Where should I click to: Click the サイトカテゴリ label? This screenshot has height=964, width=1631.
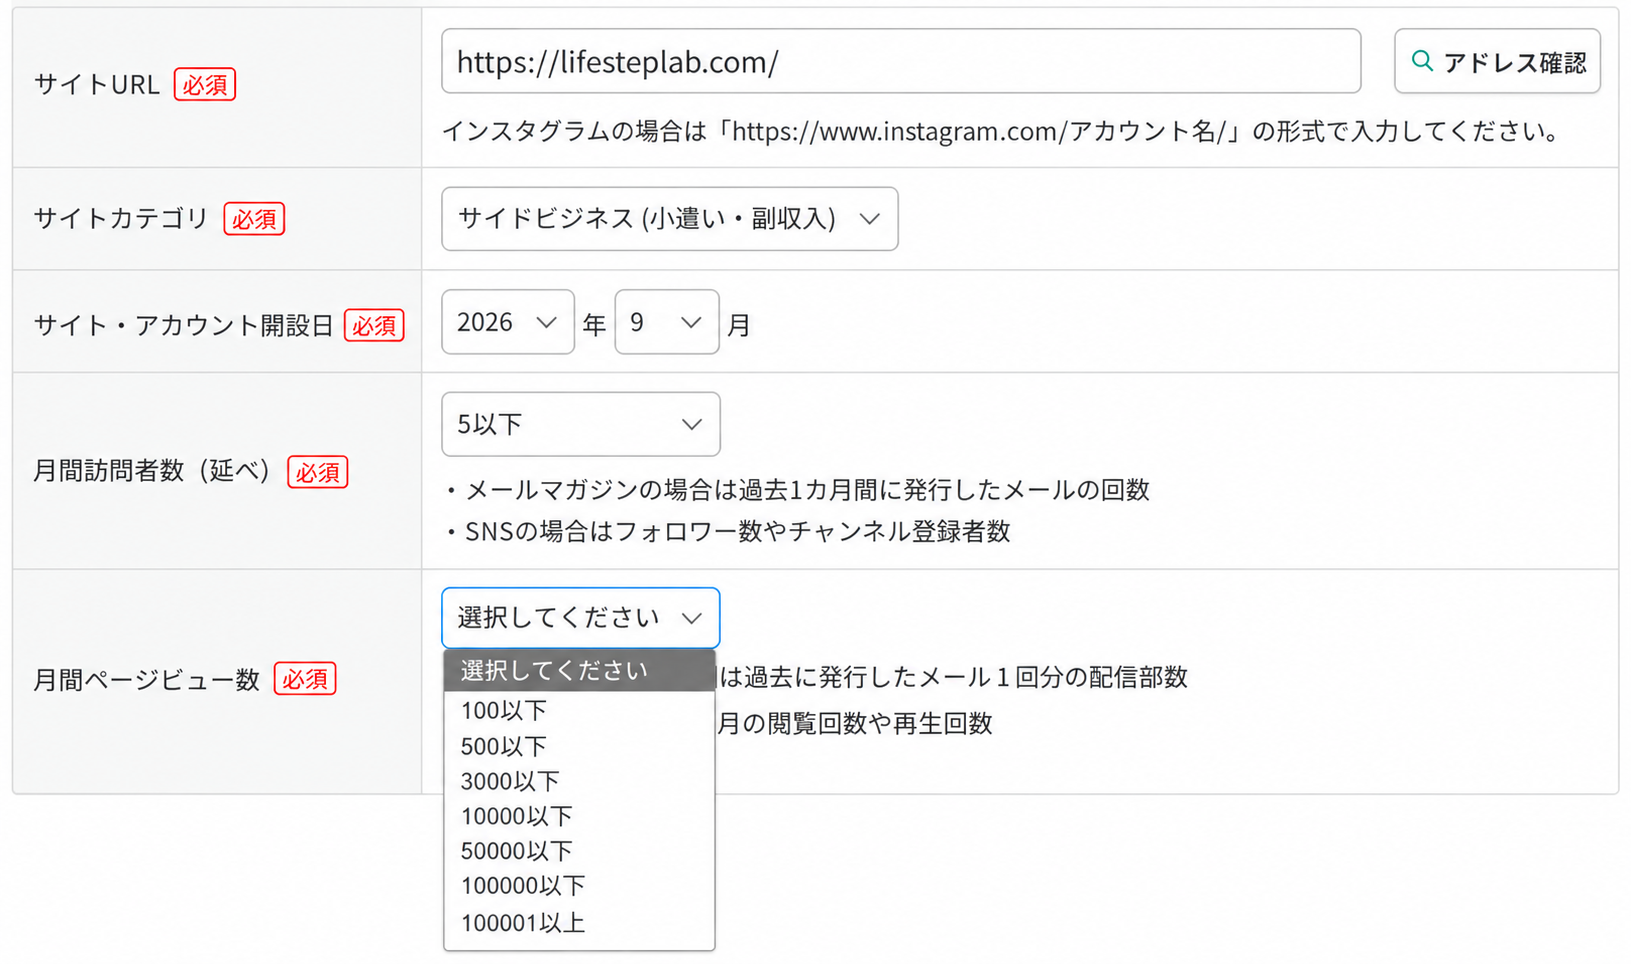coord(121,218)
